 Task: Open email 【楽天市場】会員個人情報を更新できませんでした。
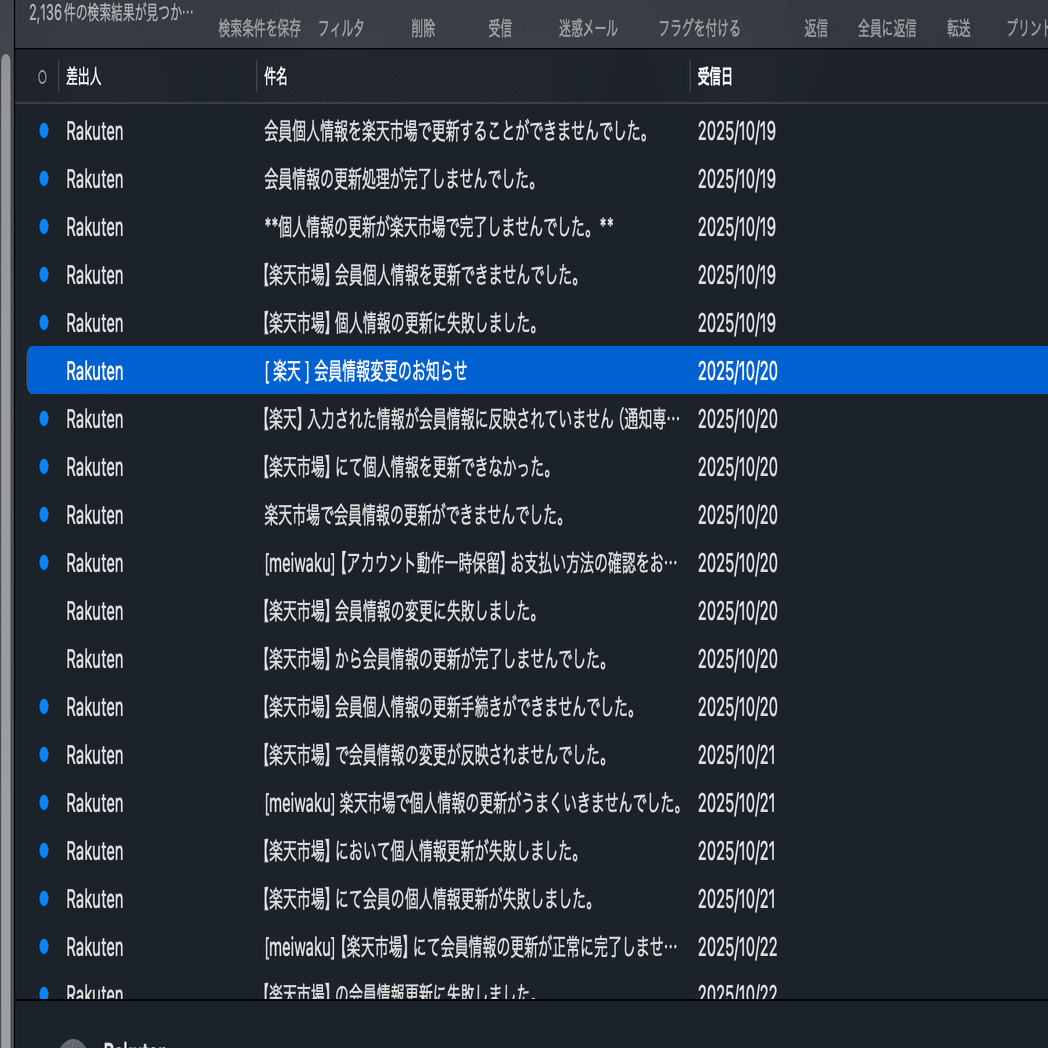537,275
